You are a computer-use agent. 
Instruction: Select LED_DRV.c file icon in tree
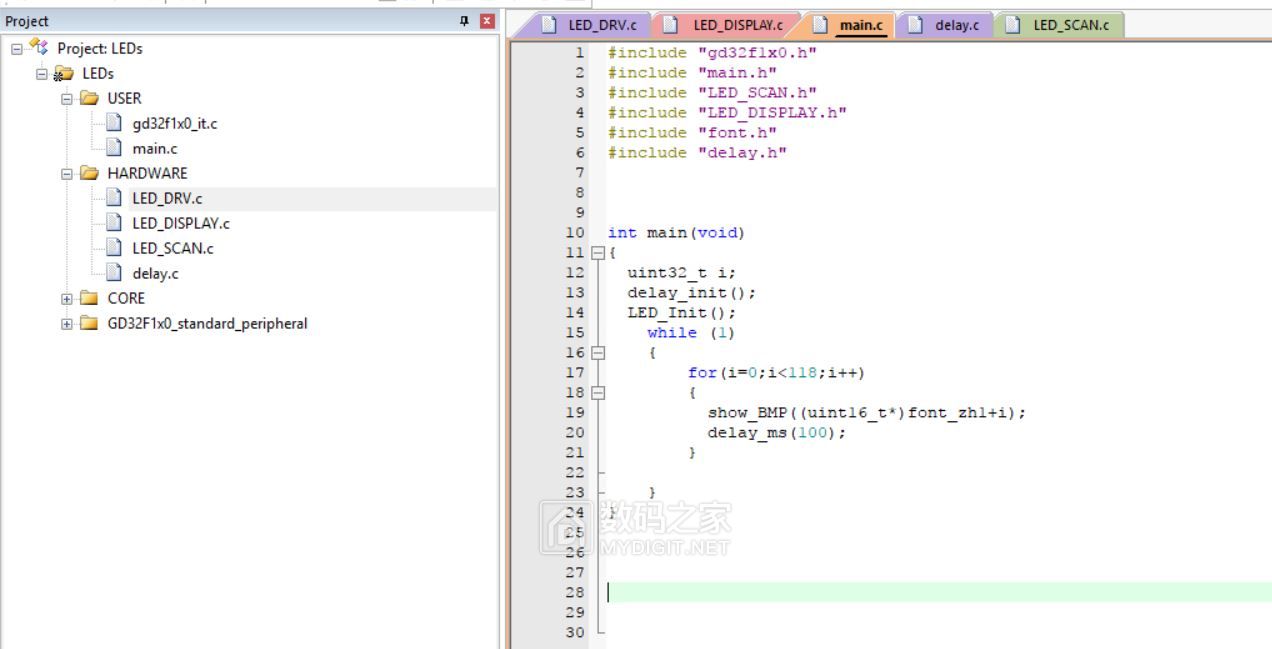(x=114, y=198)
